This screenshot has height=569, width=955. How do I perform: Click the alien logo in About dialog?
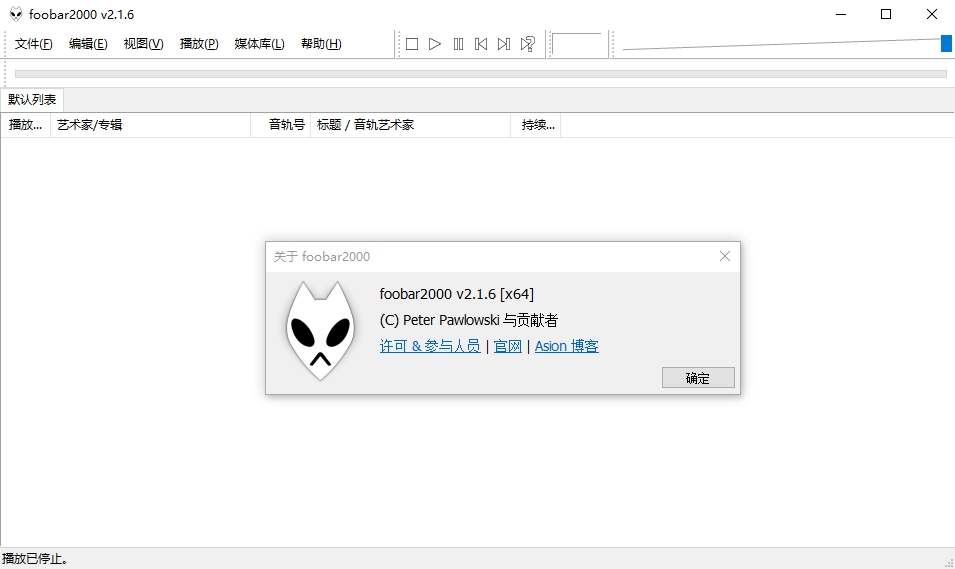pyautogui.click(x=320, y=331)
